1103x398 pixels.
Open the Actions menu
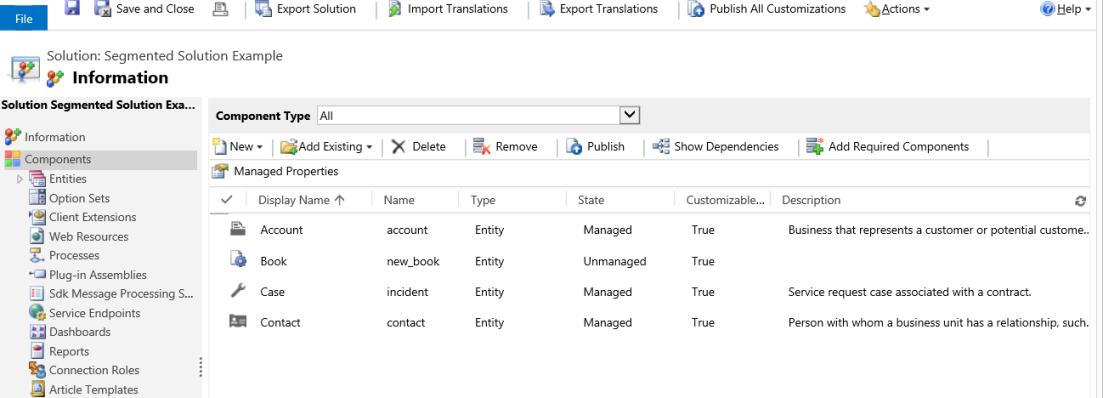[x=896, y=9]
